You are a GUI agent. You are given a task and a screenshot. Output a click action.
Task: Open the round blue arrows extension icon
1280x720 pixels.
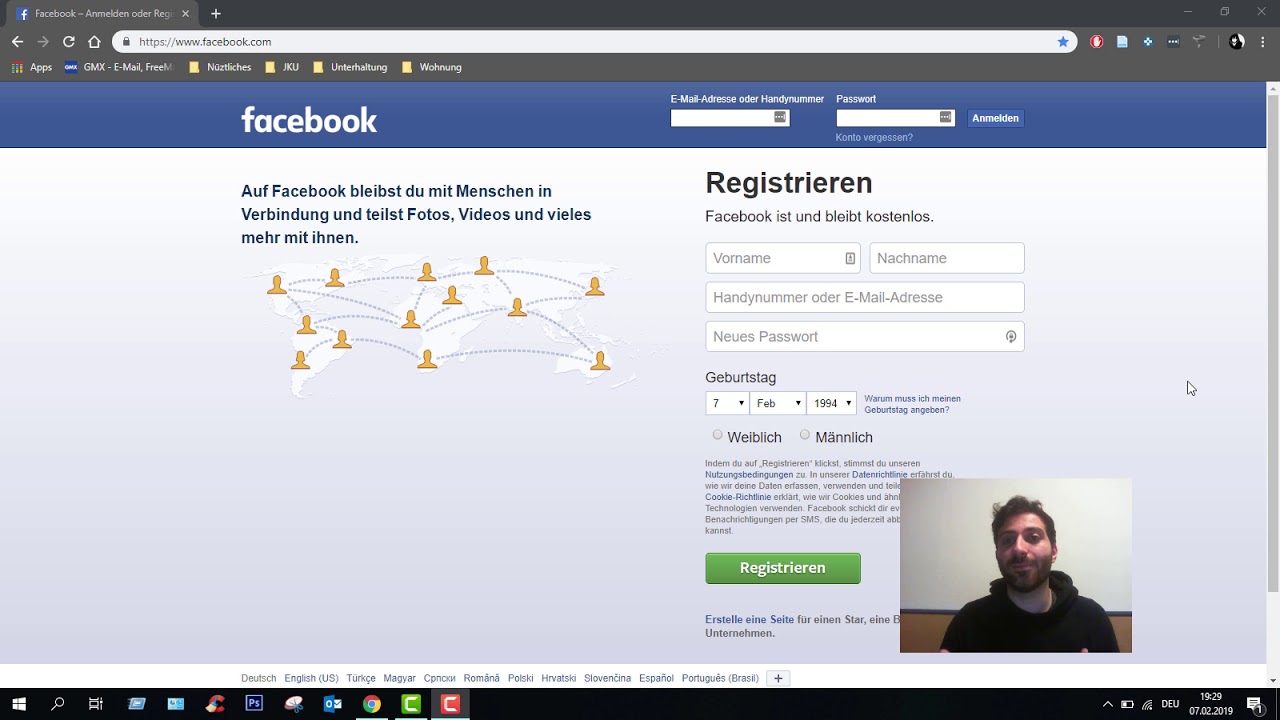[1148, 42]
